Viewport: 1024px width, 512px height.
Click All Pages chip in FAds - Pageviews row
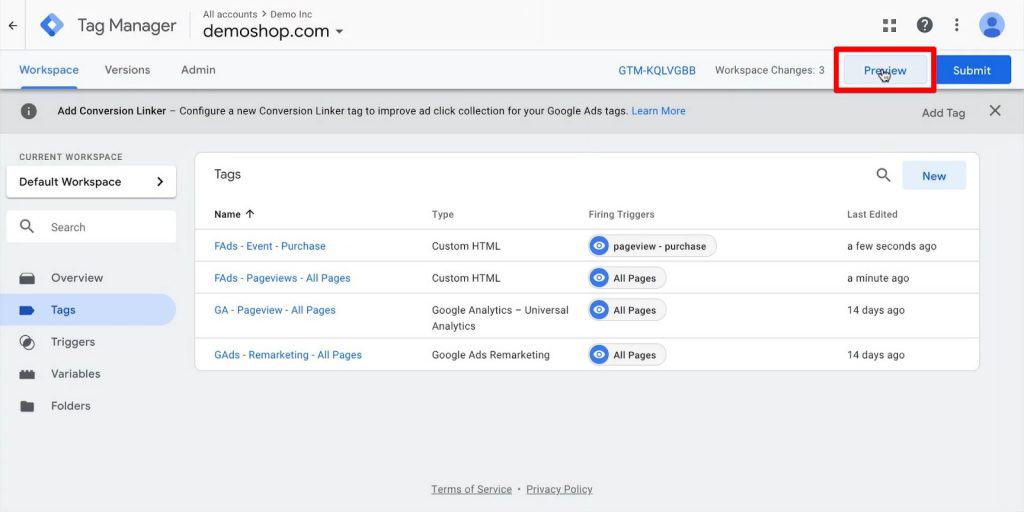(x=628, y=278)
